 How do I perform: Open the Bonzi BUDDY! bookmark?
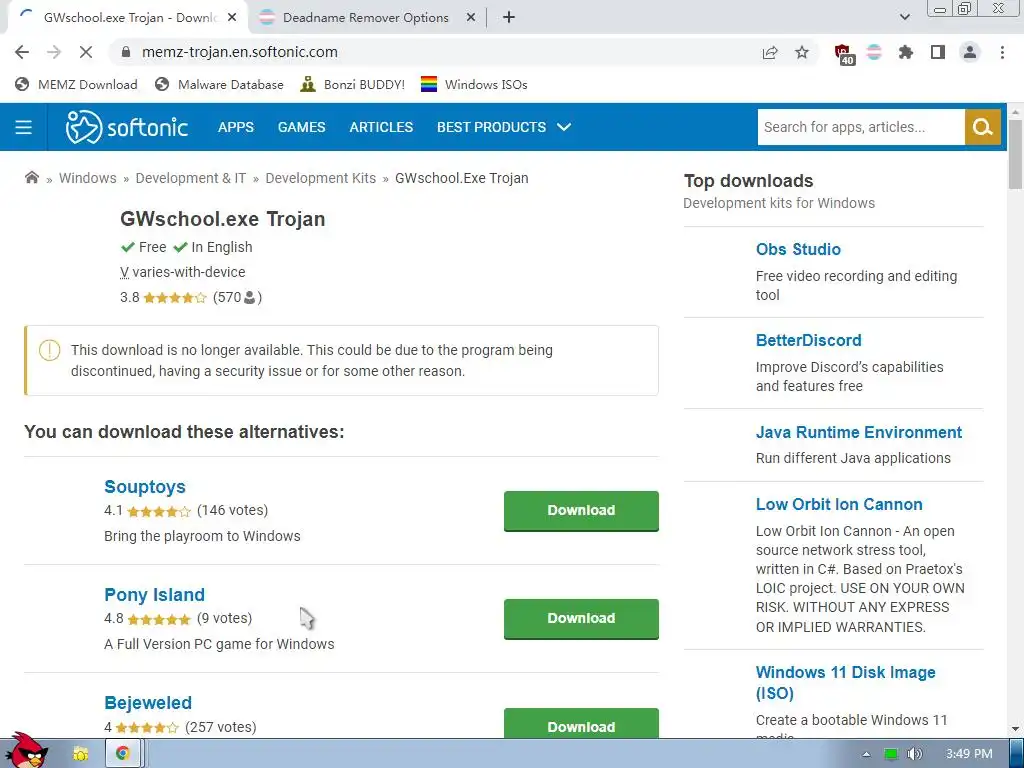(353, 84)
